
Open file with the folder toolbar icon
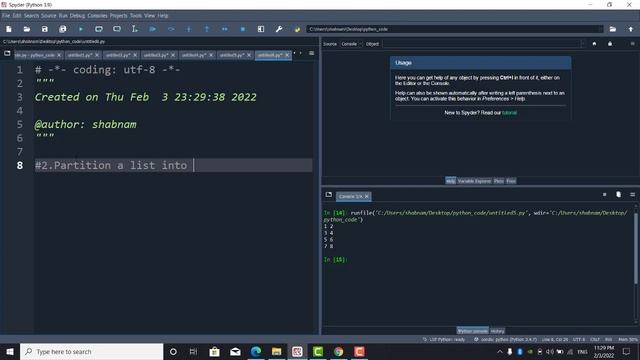[x=27, y=29]
